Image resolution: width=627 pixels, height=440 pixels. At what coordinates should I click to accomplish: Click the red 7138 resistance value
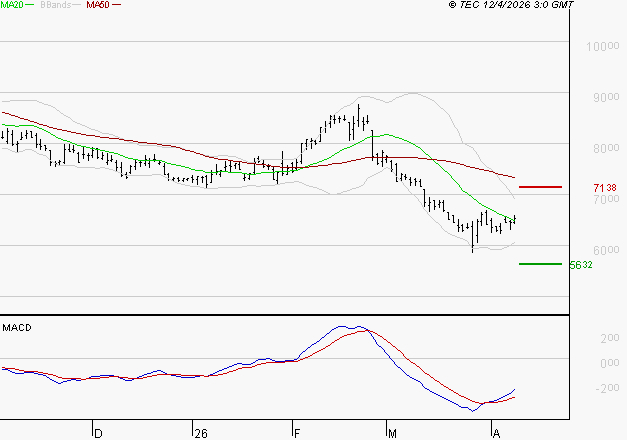pos(605,188)
